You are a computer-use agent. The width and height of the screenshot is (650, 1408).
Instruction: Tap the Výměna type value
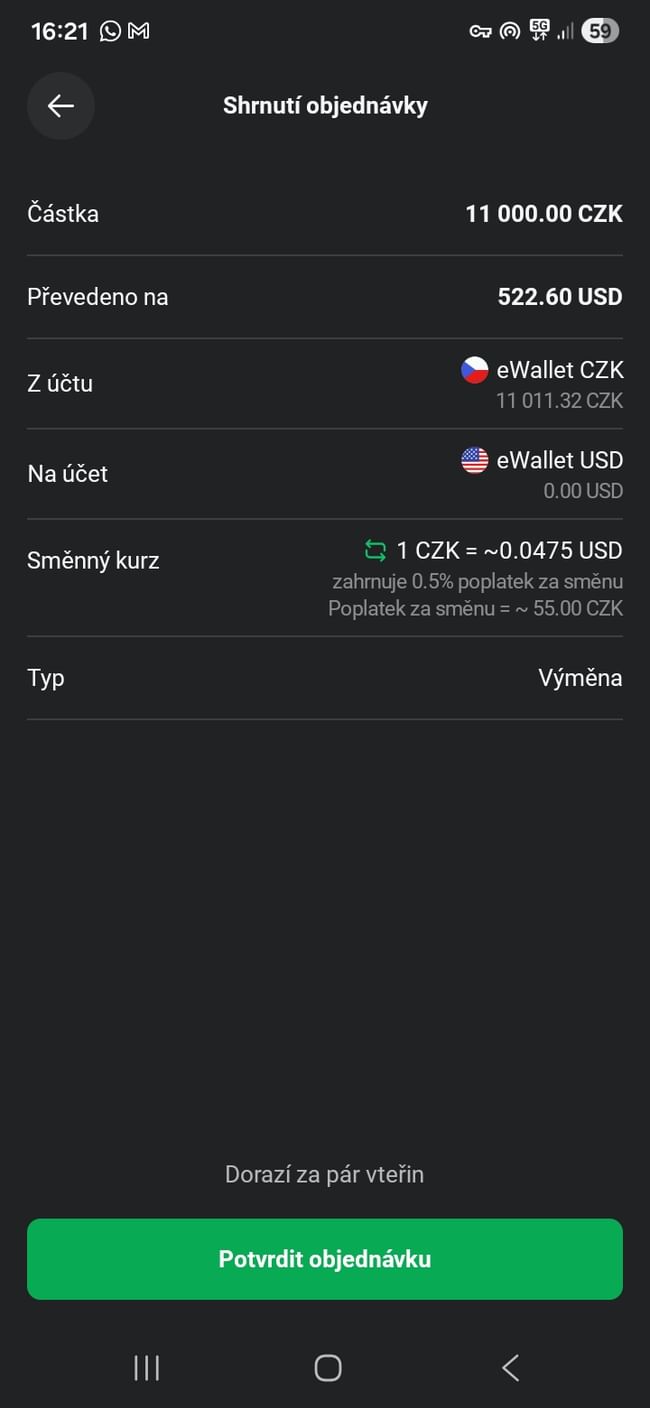pos(580,678)
